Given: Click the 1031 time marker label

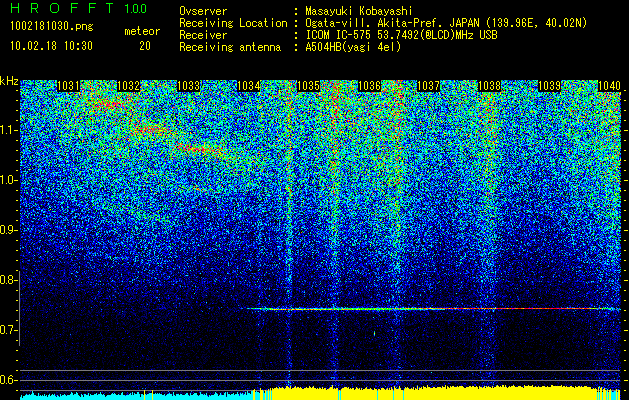Looking at the screenshot, I should 68,86.
